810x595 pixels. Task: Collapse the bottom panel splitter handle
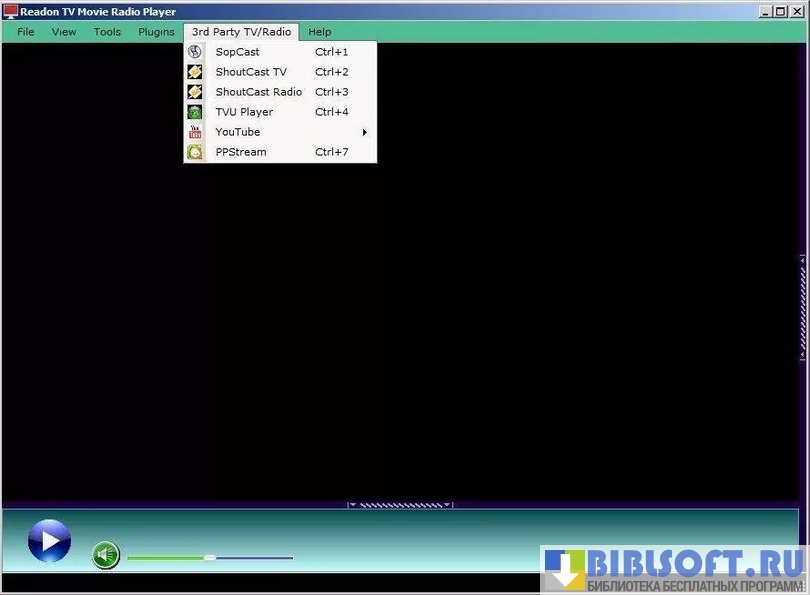tap(400, 505)
